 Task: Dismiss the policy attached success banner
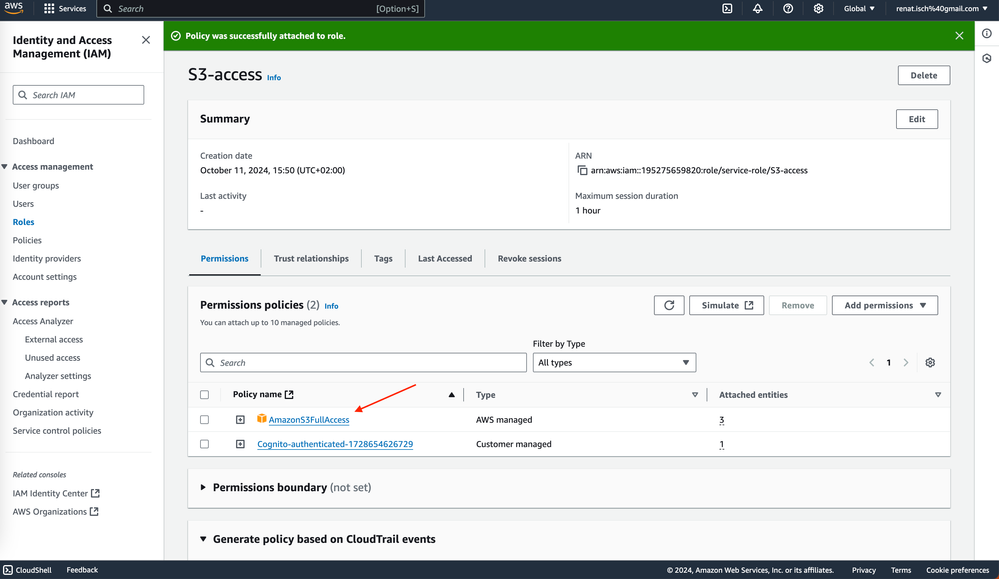point(959,36)
